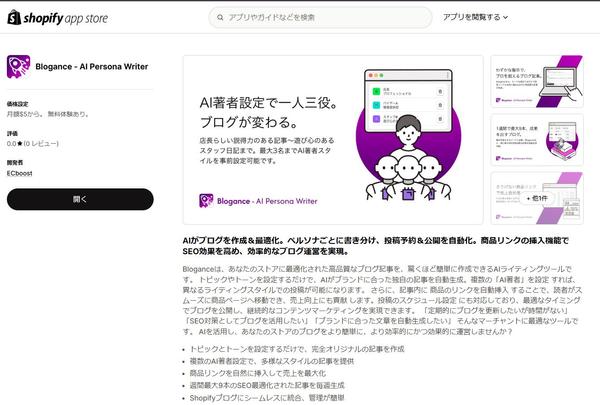Image resolution: width=600 pixels, height=405 pixels.
Task: Click the 月額$5から pricing text
Action: tap(48, 114)
